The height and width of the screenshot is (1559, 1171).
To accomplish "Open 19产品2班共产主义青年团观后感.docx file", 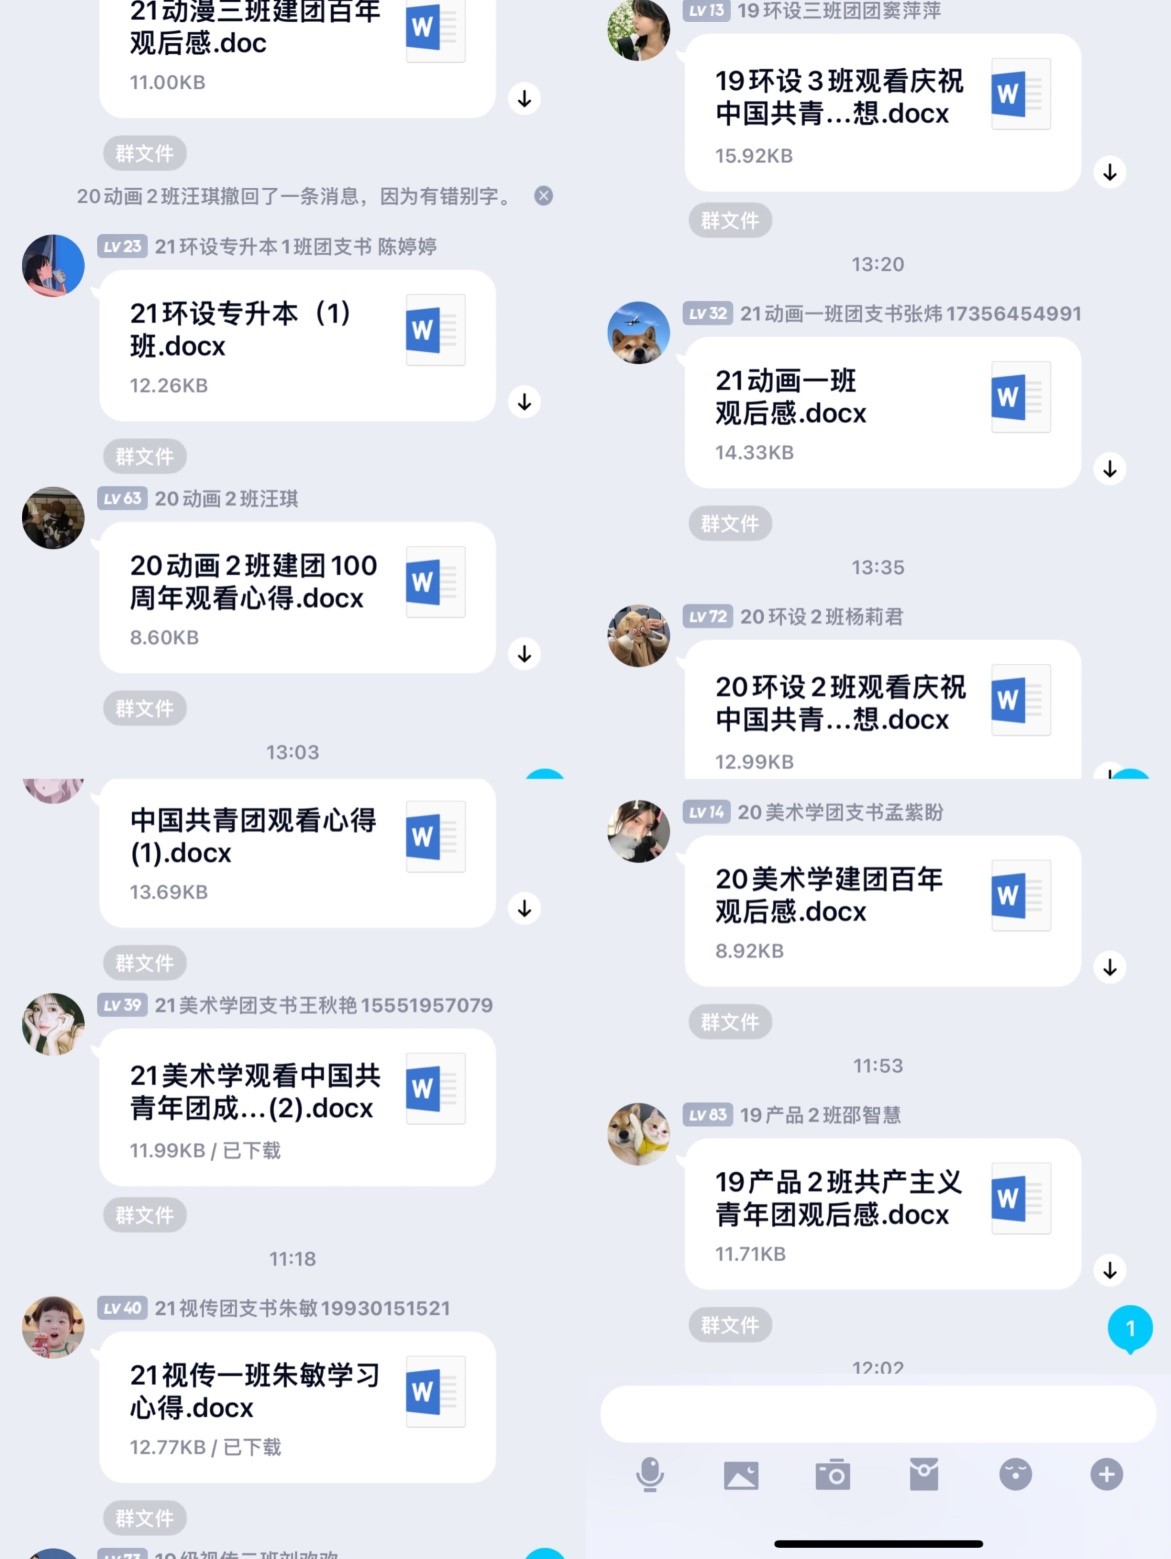I will (883, 1214).
